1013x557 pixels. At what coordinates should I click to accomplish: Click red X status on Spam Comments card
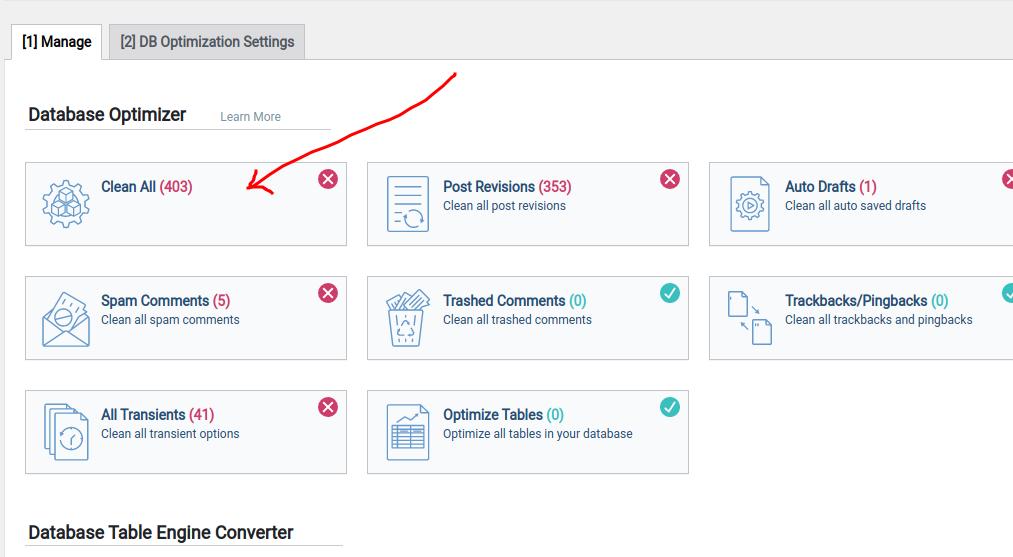[328, 293]
